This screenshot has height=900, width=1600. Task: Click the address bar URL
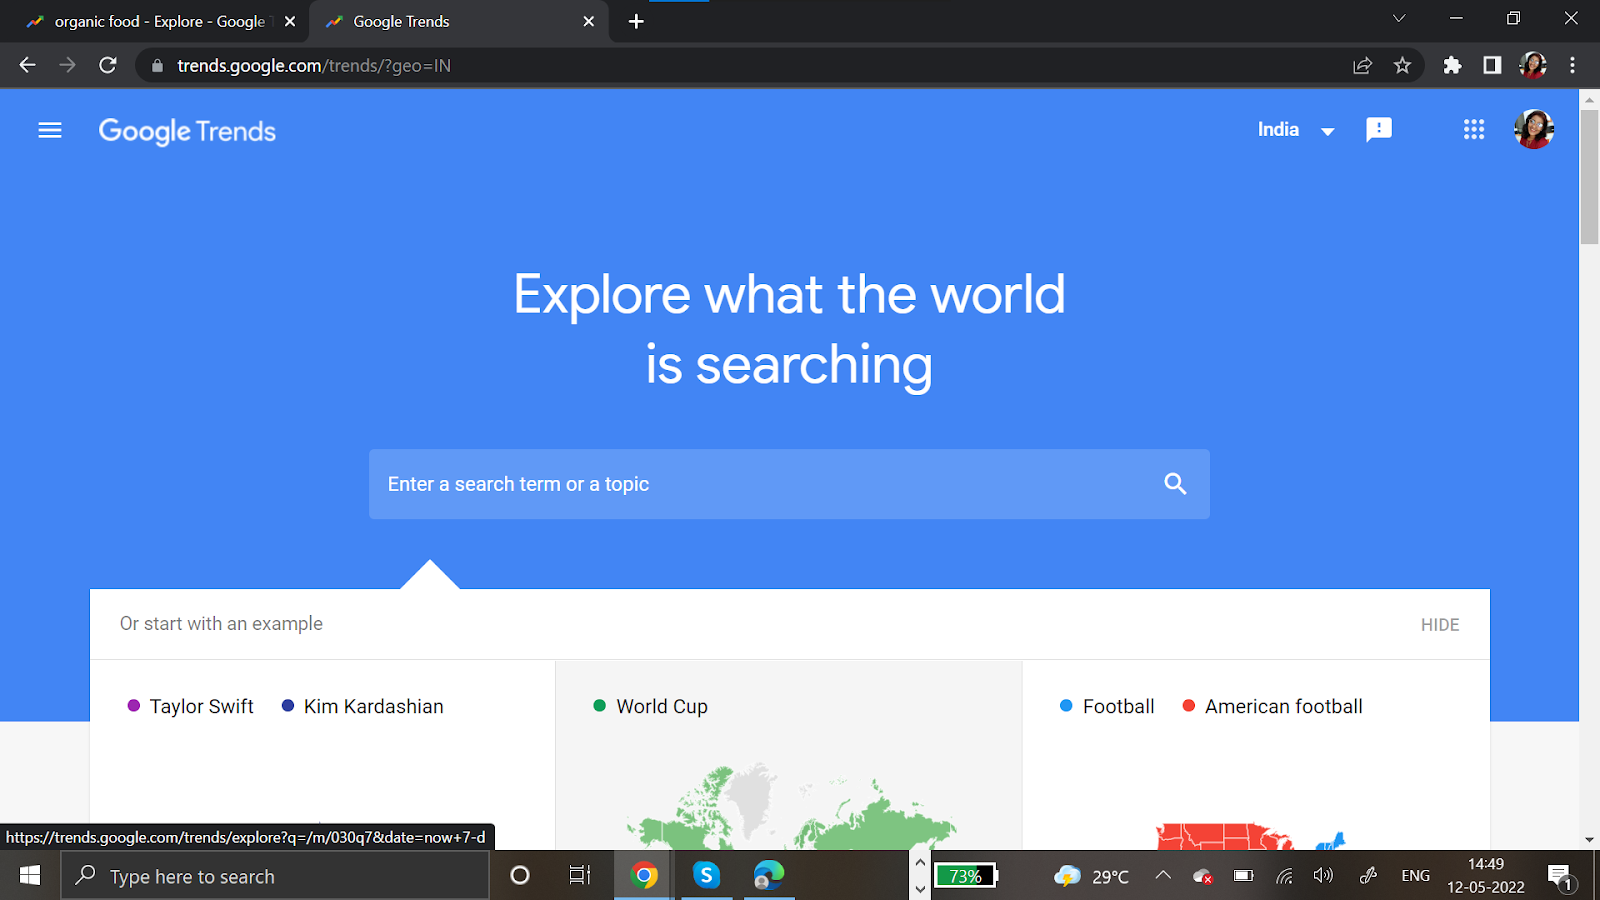coord(314,65)
